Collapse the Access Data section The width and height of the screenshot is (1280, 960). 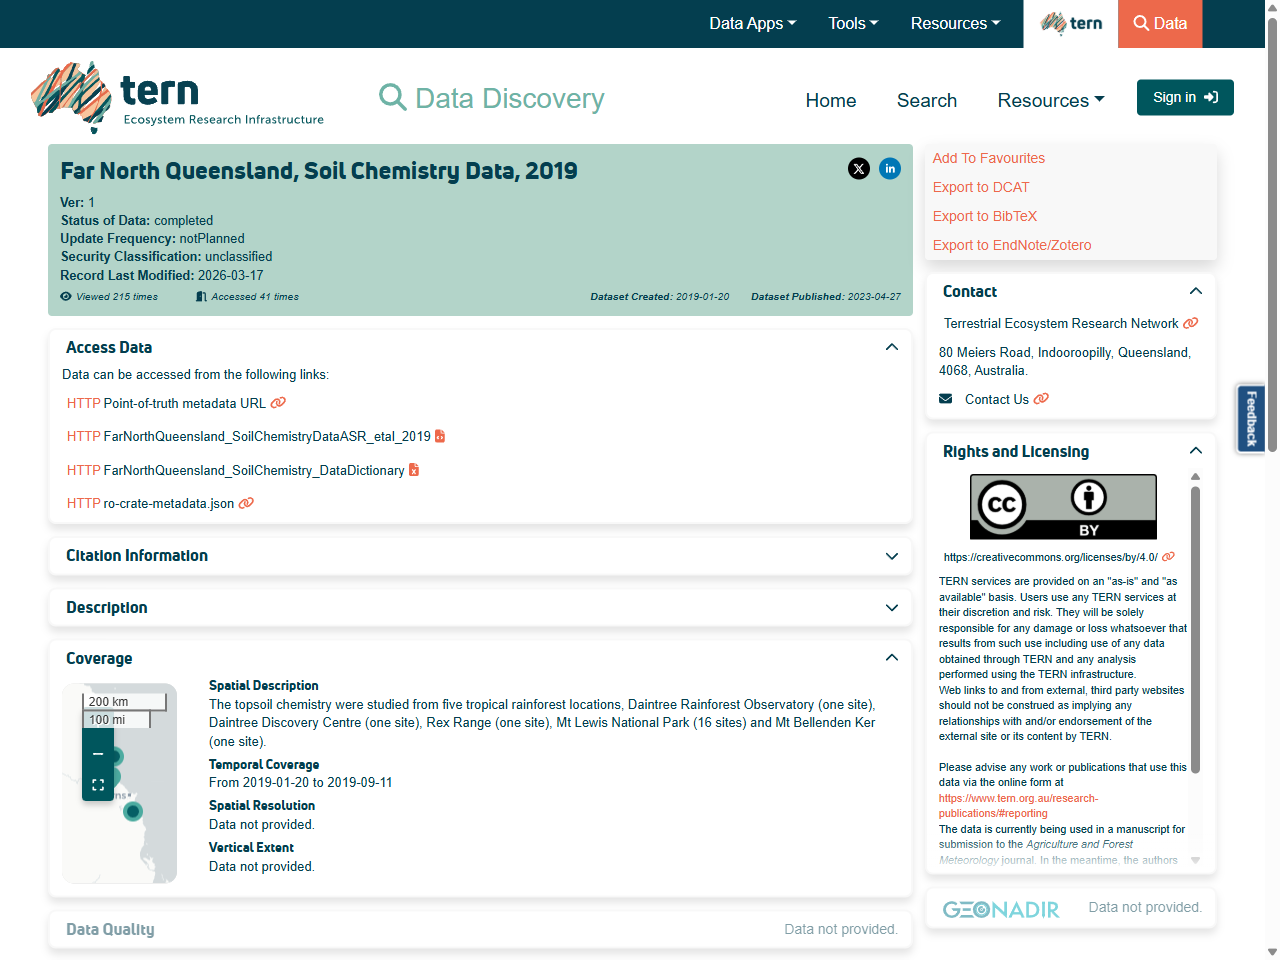(891, 346)
